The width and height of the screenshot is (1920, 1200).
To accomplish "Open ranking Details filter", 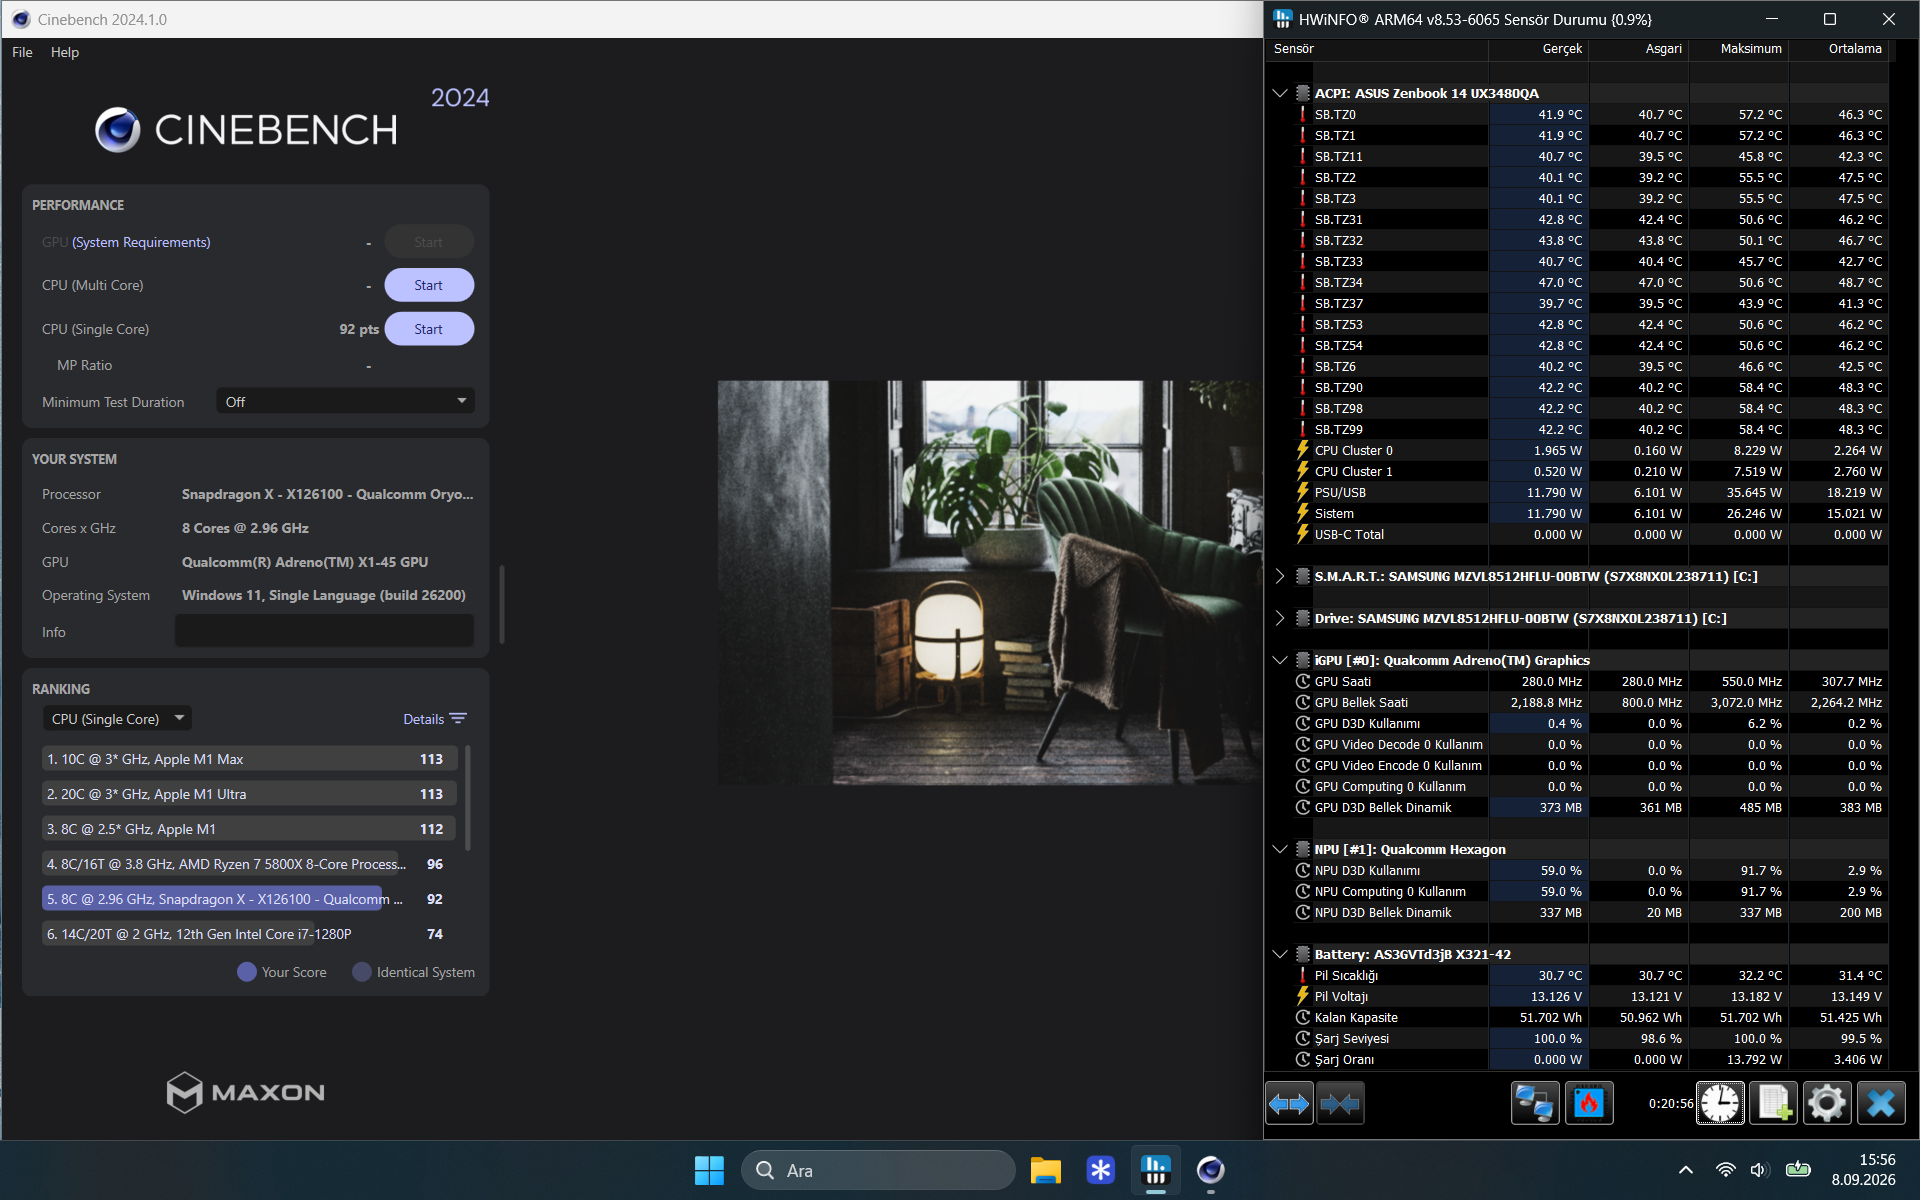I will coord(435,719).
